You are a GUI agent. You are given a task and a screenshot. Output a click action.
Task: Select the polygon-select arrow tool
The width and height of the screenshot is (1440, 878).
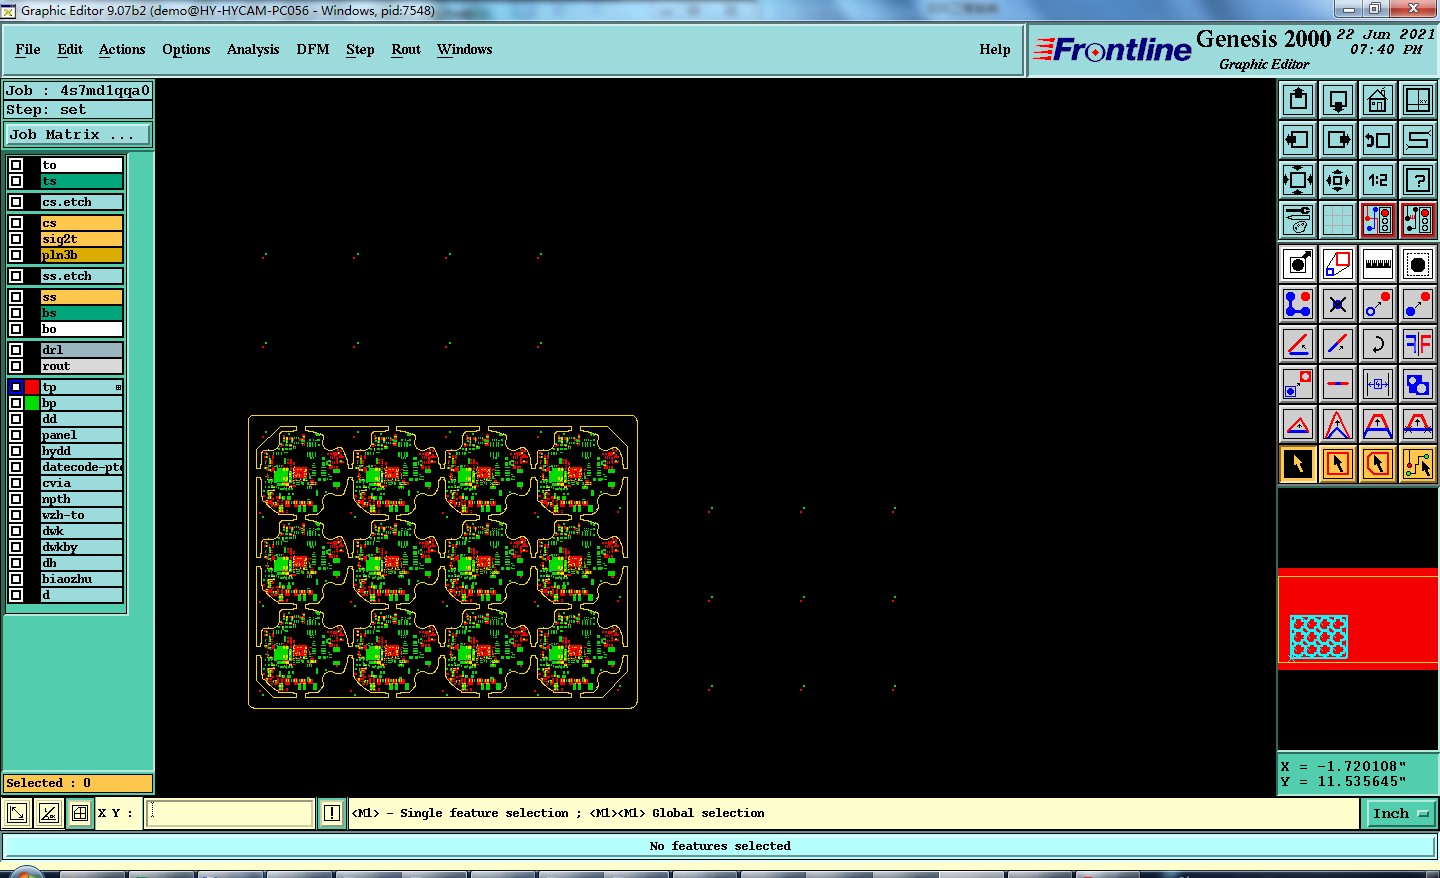tap(1378, 464)
